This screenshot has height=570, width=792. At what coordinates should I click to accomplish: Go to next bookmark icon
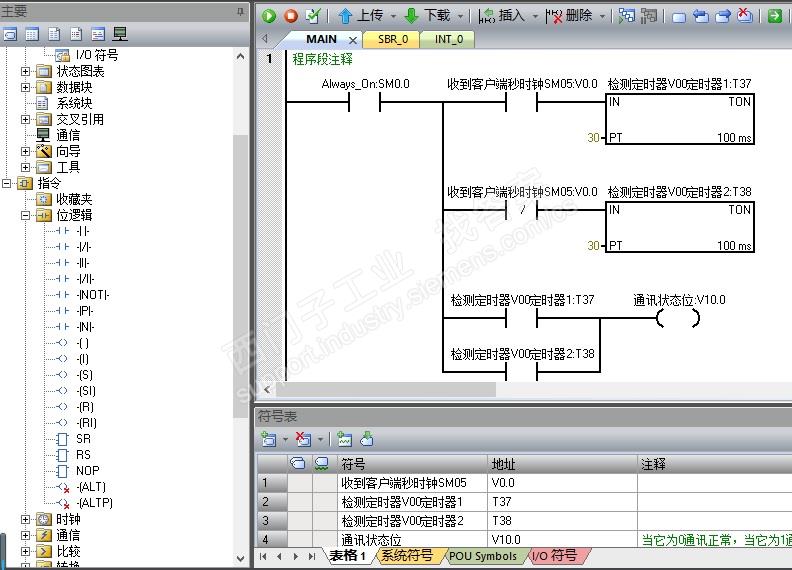pos(723,17)
